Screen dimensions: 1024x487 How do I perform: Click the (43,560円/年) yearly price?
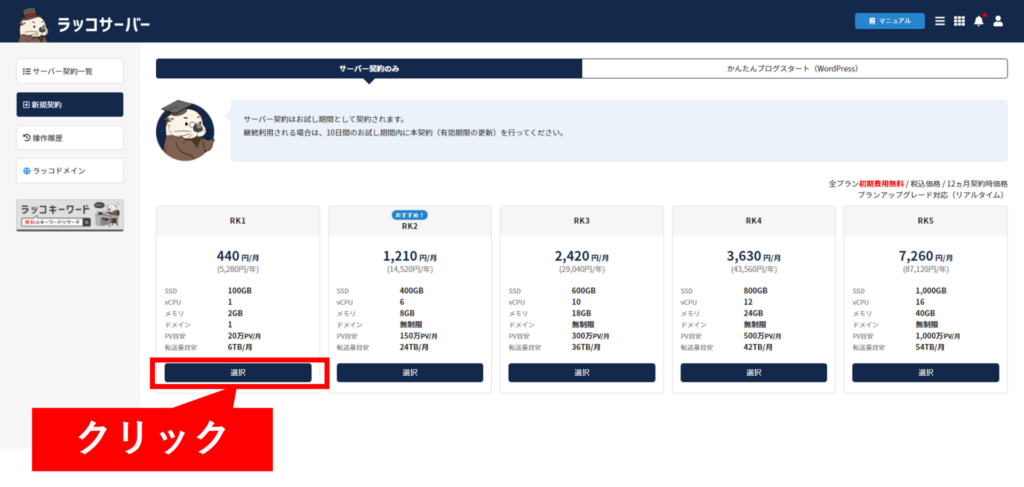point(754,269)
